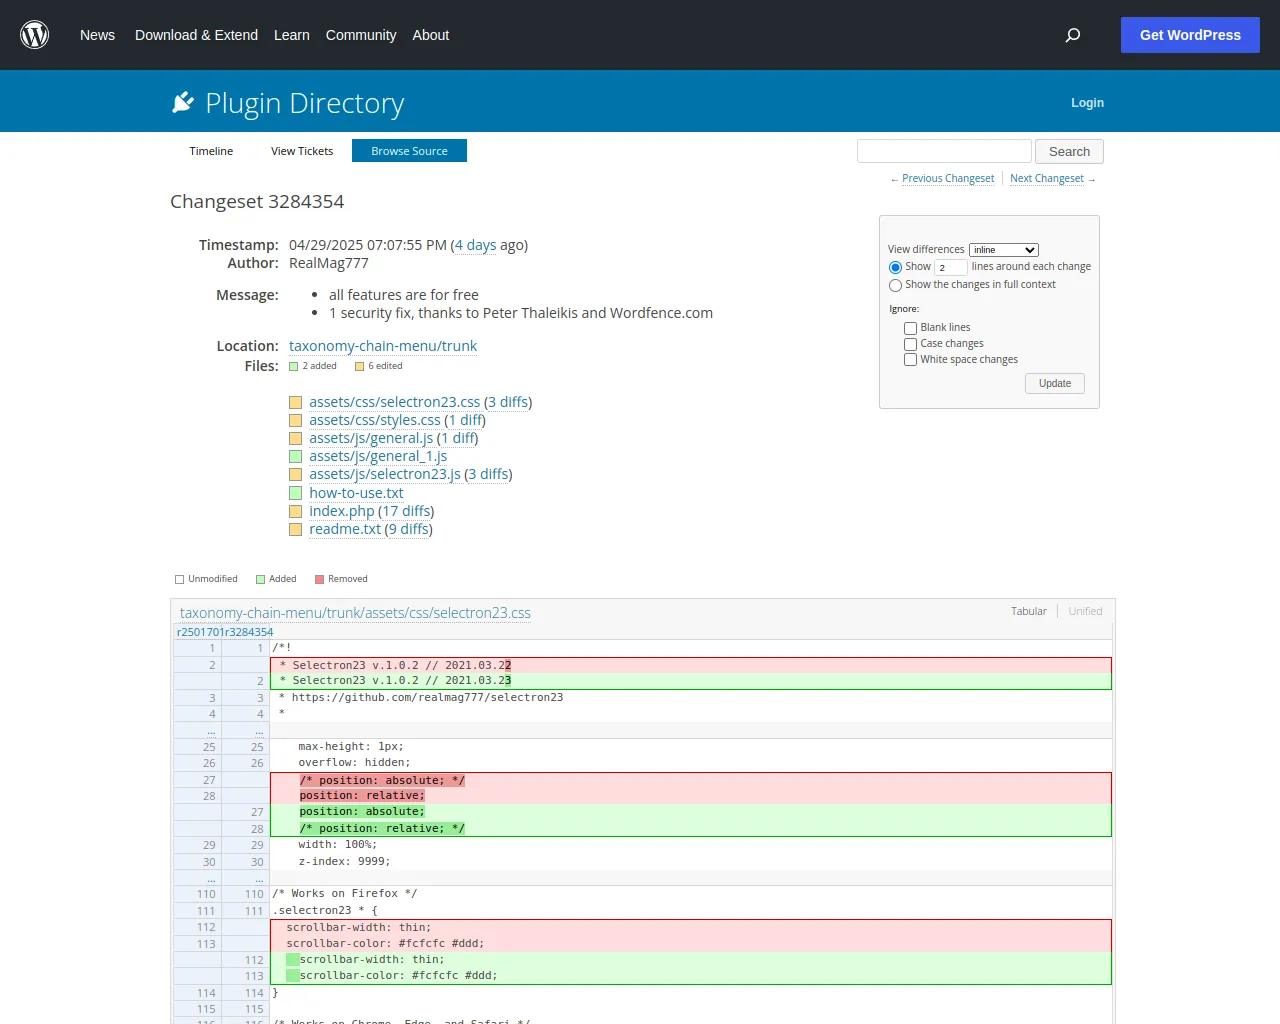This screenshot has height=1024, width=1280.
Task: Open revision r2501701 link
Action: pos(201,632)
